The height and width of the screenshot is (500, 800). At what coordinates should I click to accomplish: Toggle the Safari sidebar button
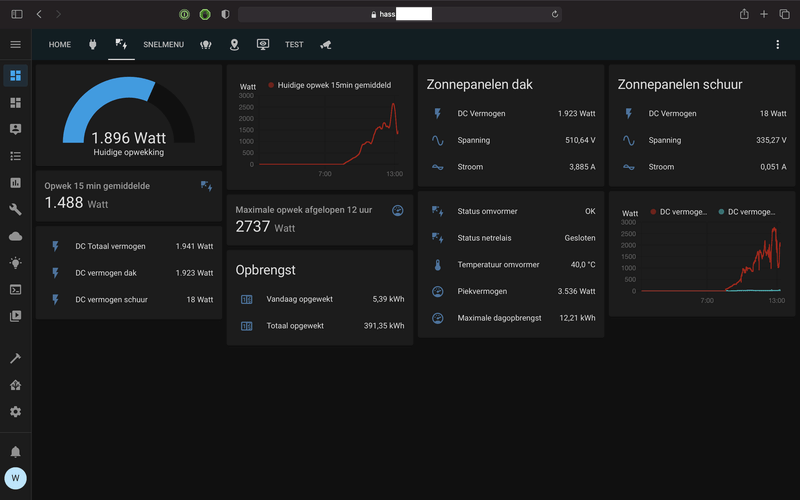click(x=17, y=14)
